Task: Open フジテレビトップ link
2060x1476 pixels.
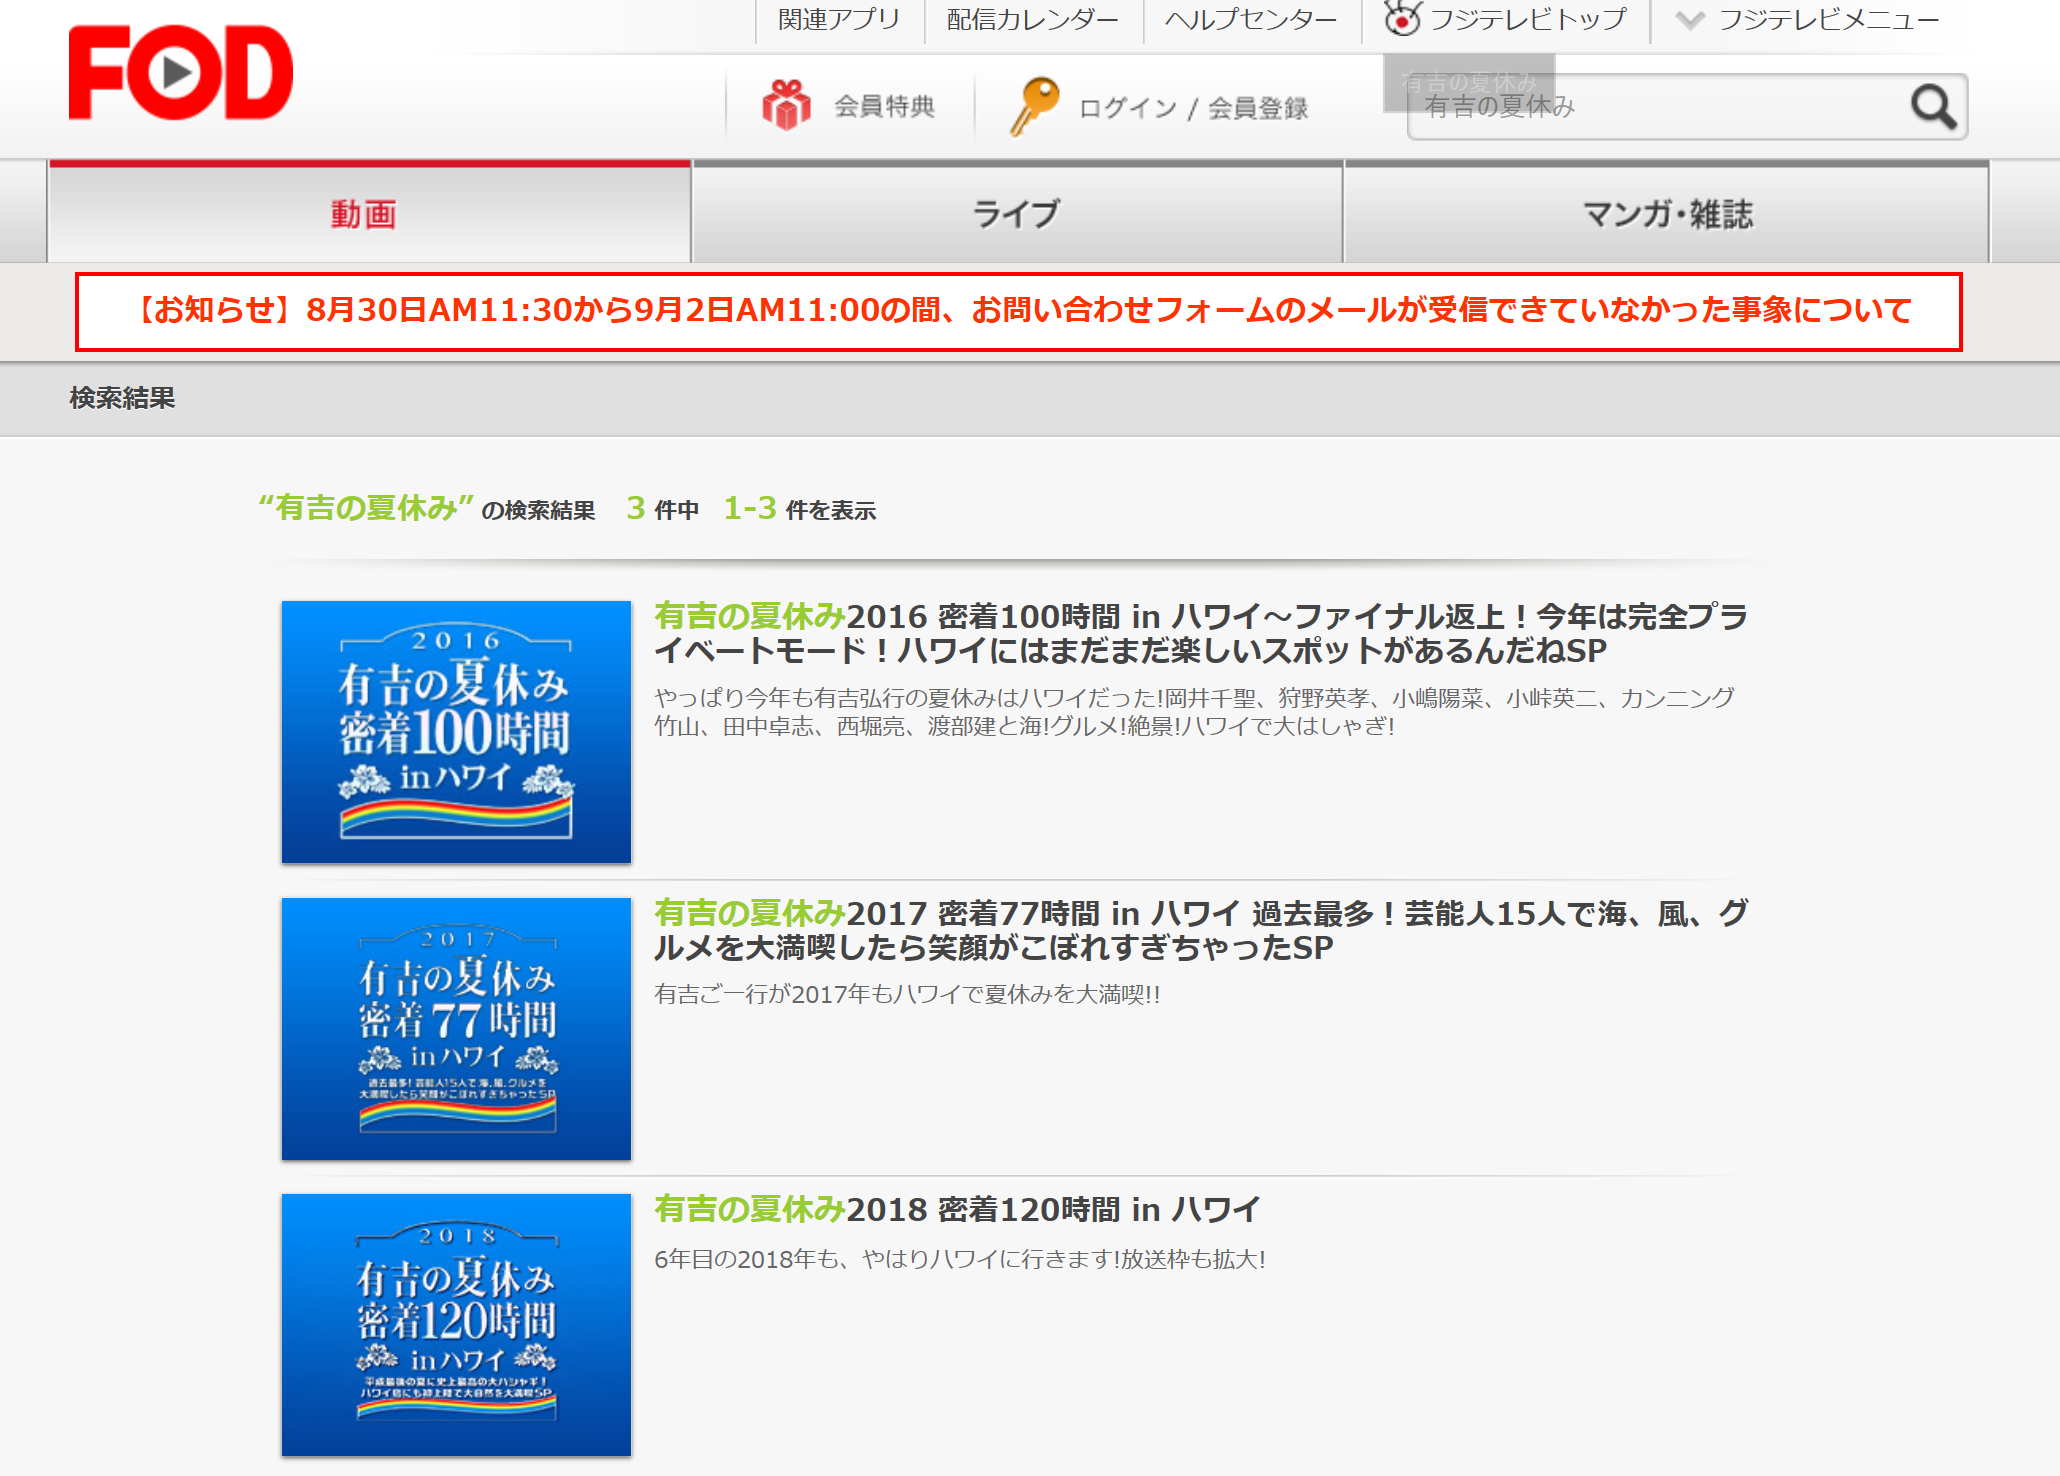Action: click(1528, 19)
